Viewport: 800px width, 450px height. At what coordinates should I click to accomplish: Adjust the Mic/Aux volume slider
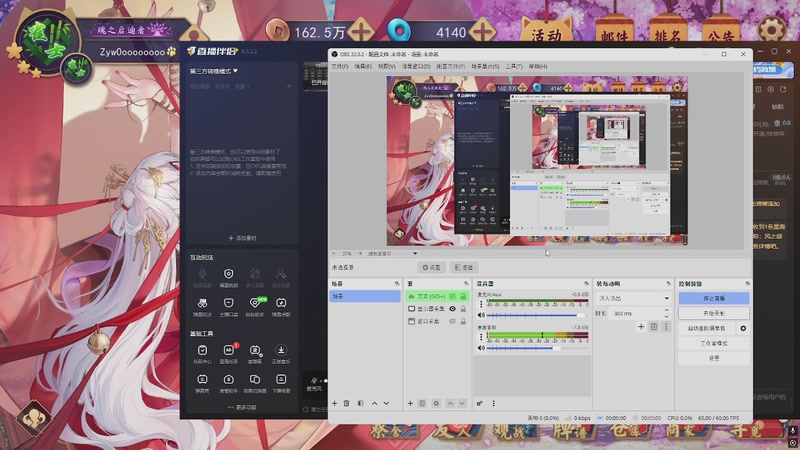pyautogui.click(x=538, y=315)
